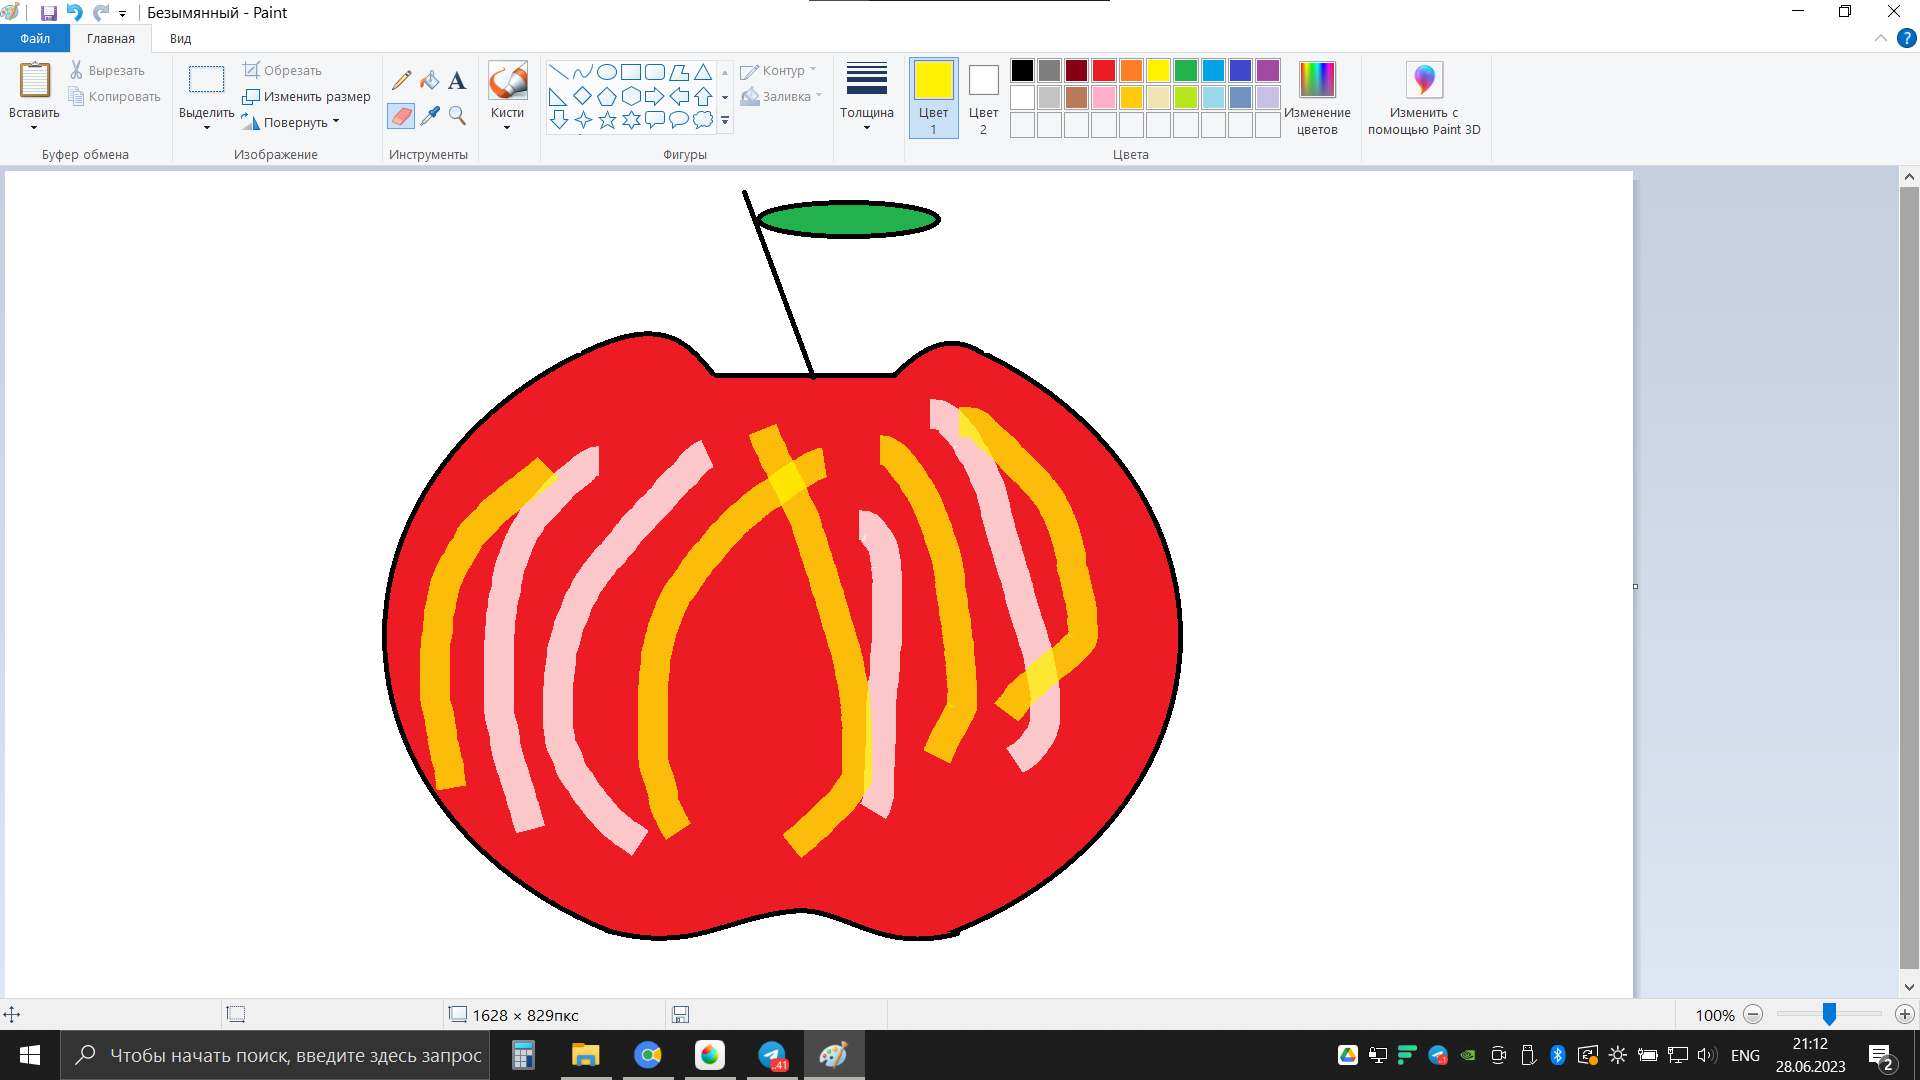Choose the Oval shape
The height and width of the screenshot is (1080, 1920).
click(607, 72)
